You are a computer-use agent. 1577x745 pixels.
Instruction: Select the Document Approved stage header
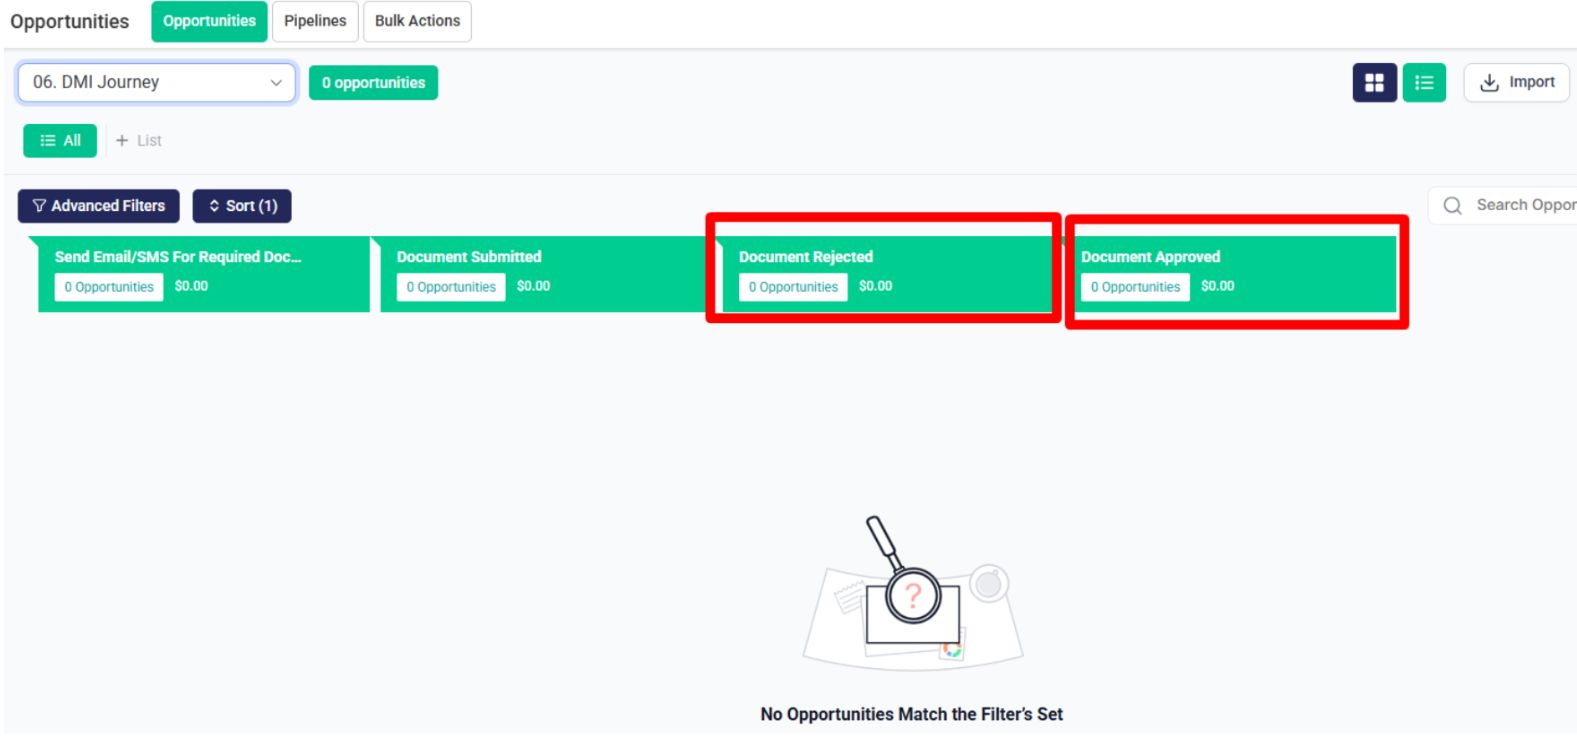point(1150,257)
